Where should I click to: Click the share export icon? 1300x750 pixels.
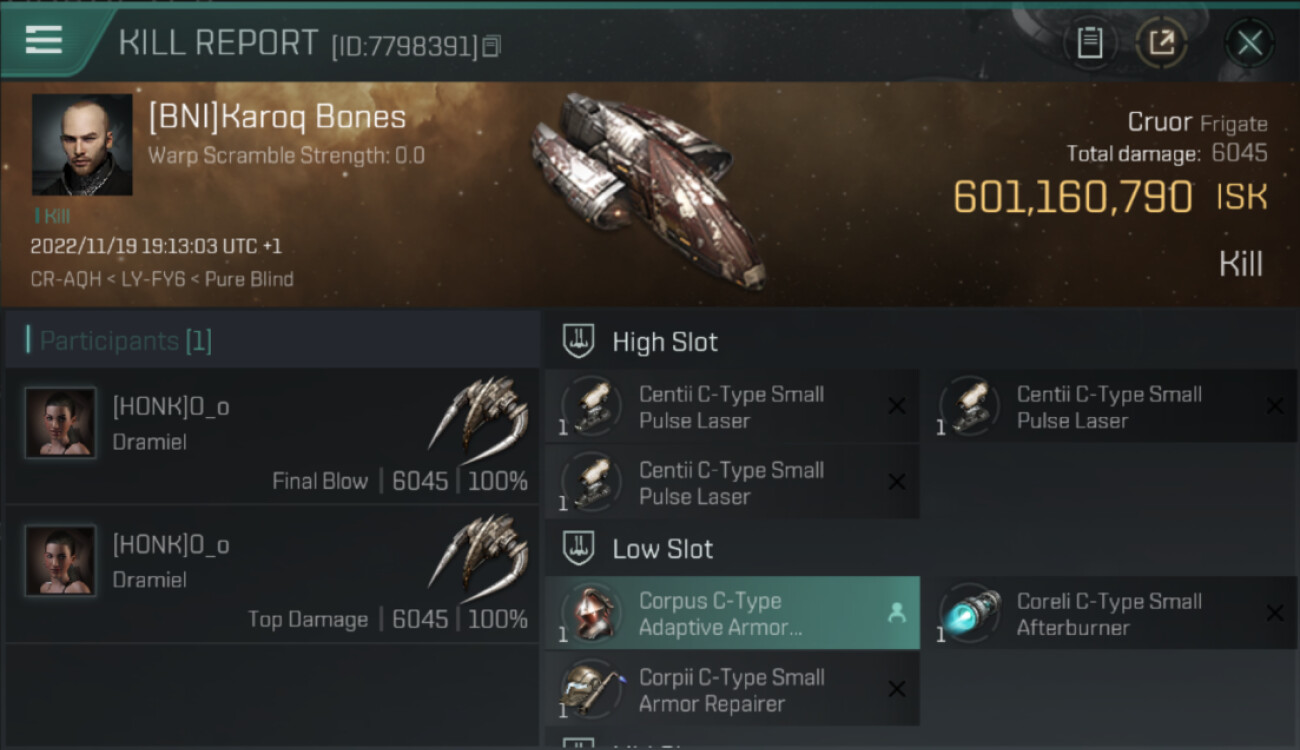tap(1161, 43)
